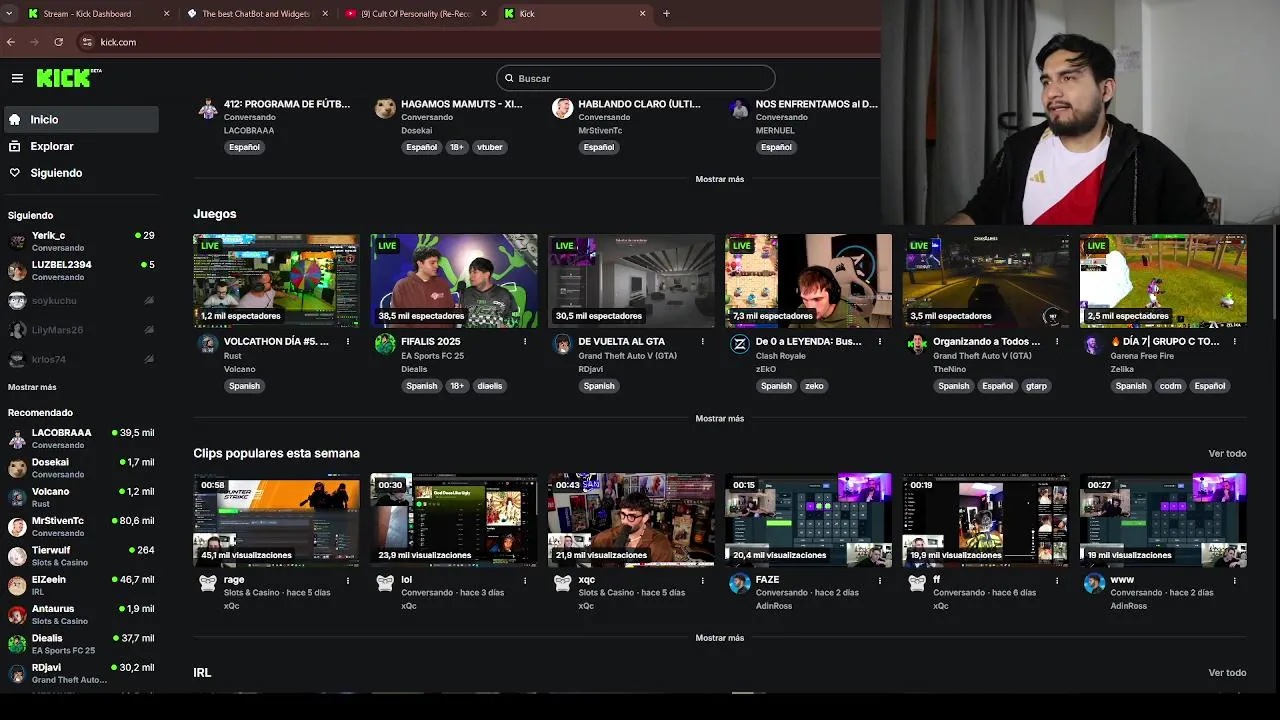Click the magnifier icon in search bar
Image resolution: width=1280 pixels, height=720 pixels.
(509, 78)
